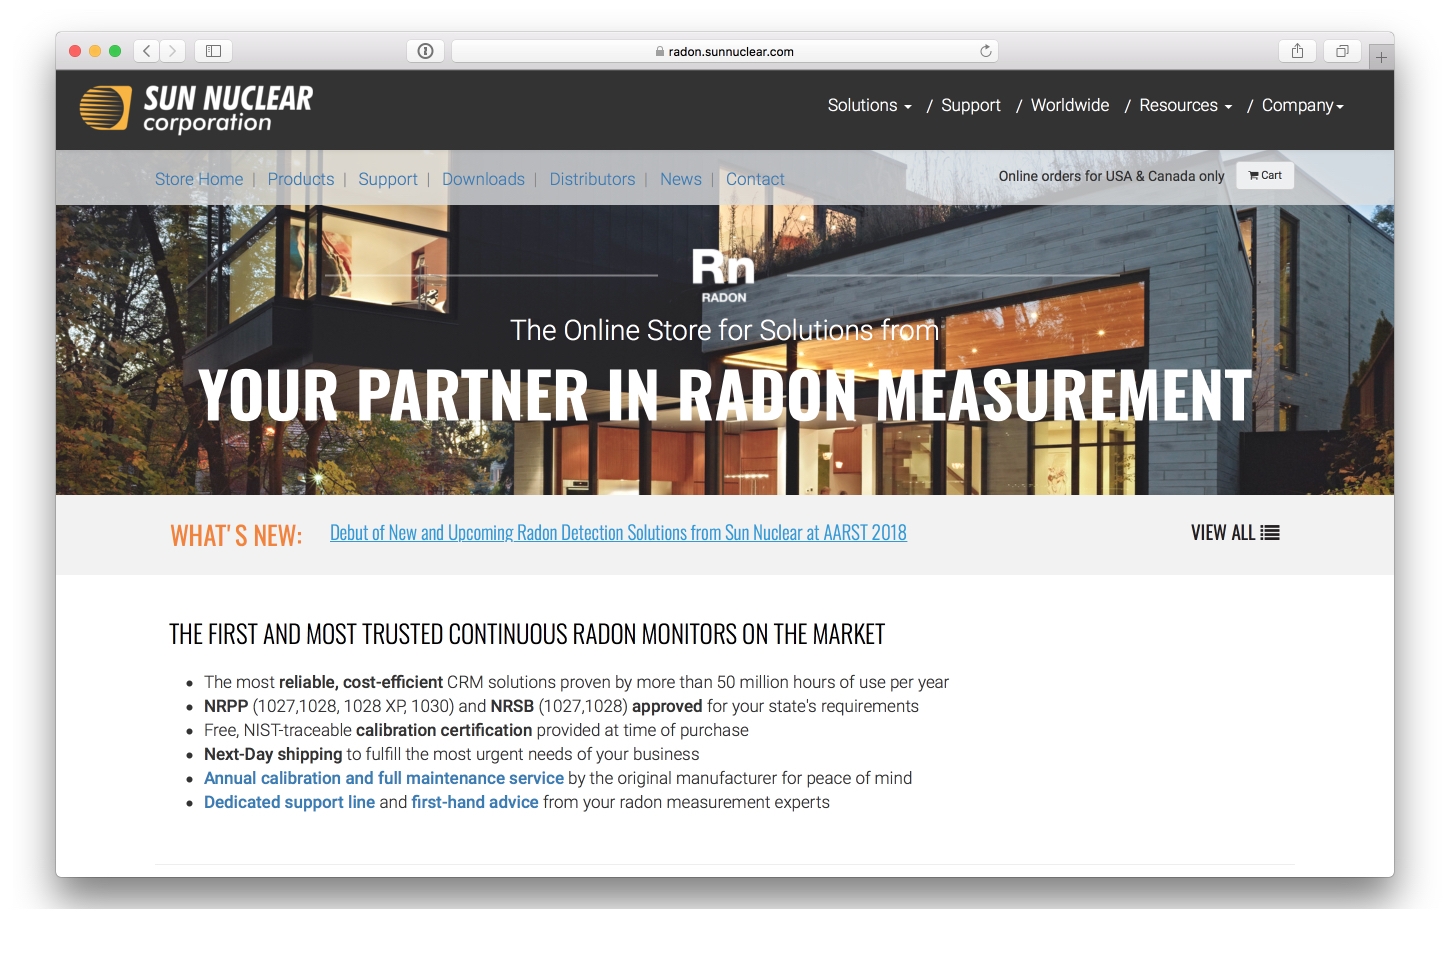Follow the Dedicated support line link

coord(289,802)
